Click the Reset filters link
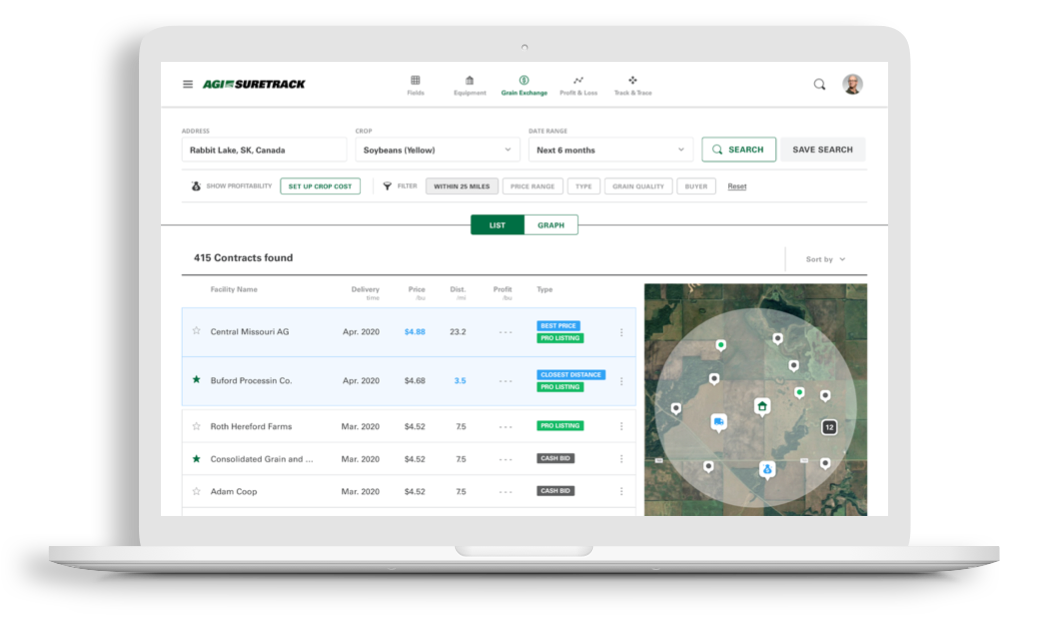The height and width of the screenshot is (628, 1056). click(736, 186)
